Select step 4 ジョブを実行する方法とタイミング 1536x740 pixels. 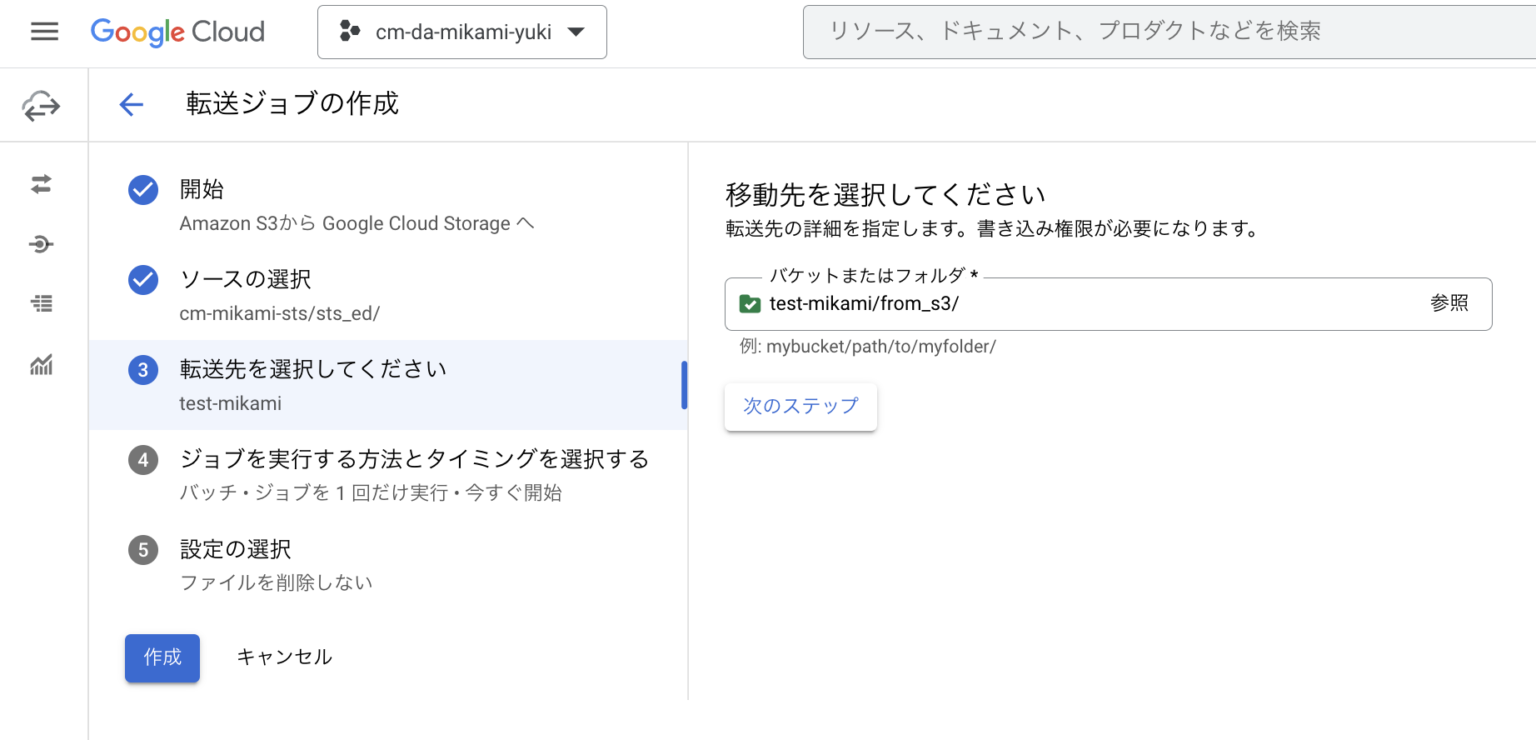(143, 459)
